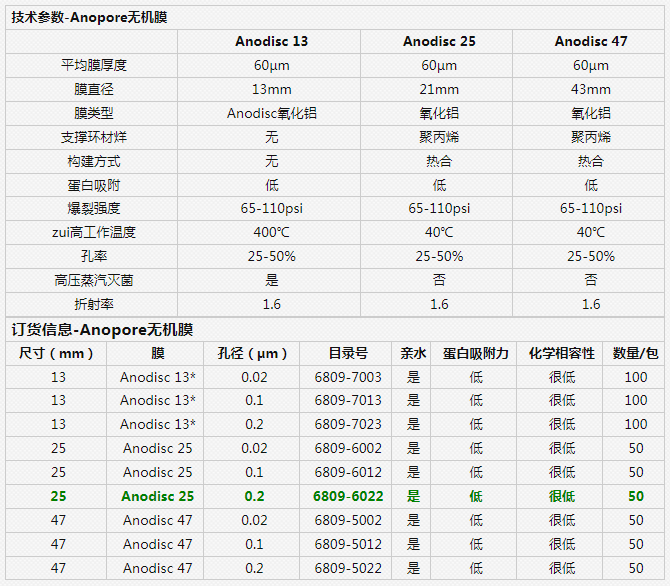Click Anodisc 47 in the 6809-5022 row
The image size is (670, 586).
(x=158, y=568)
